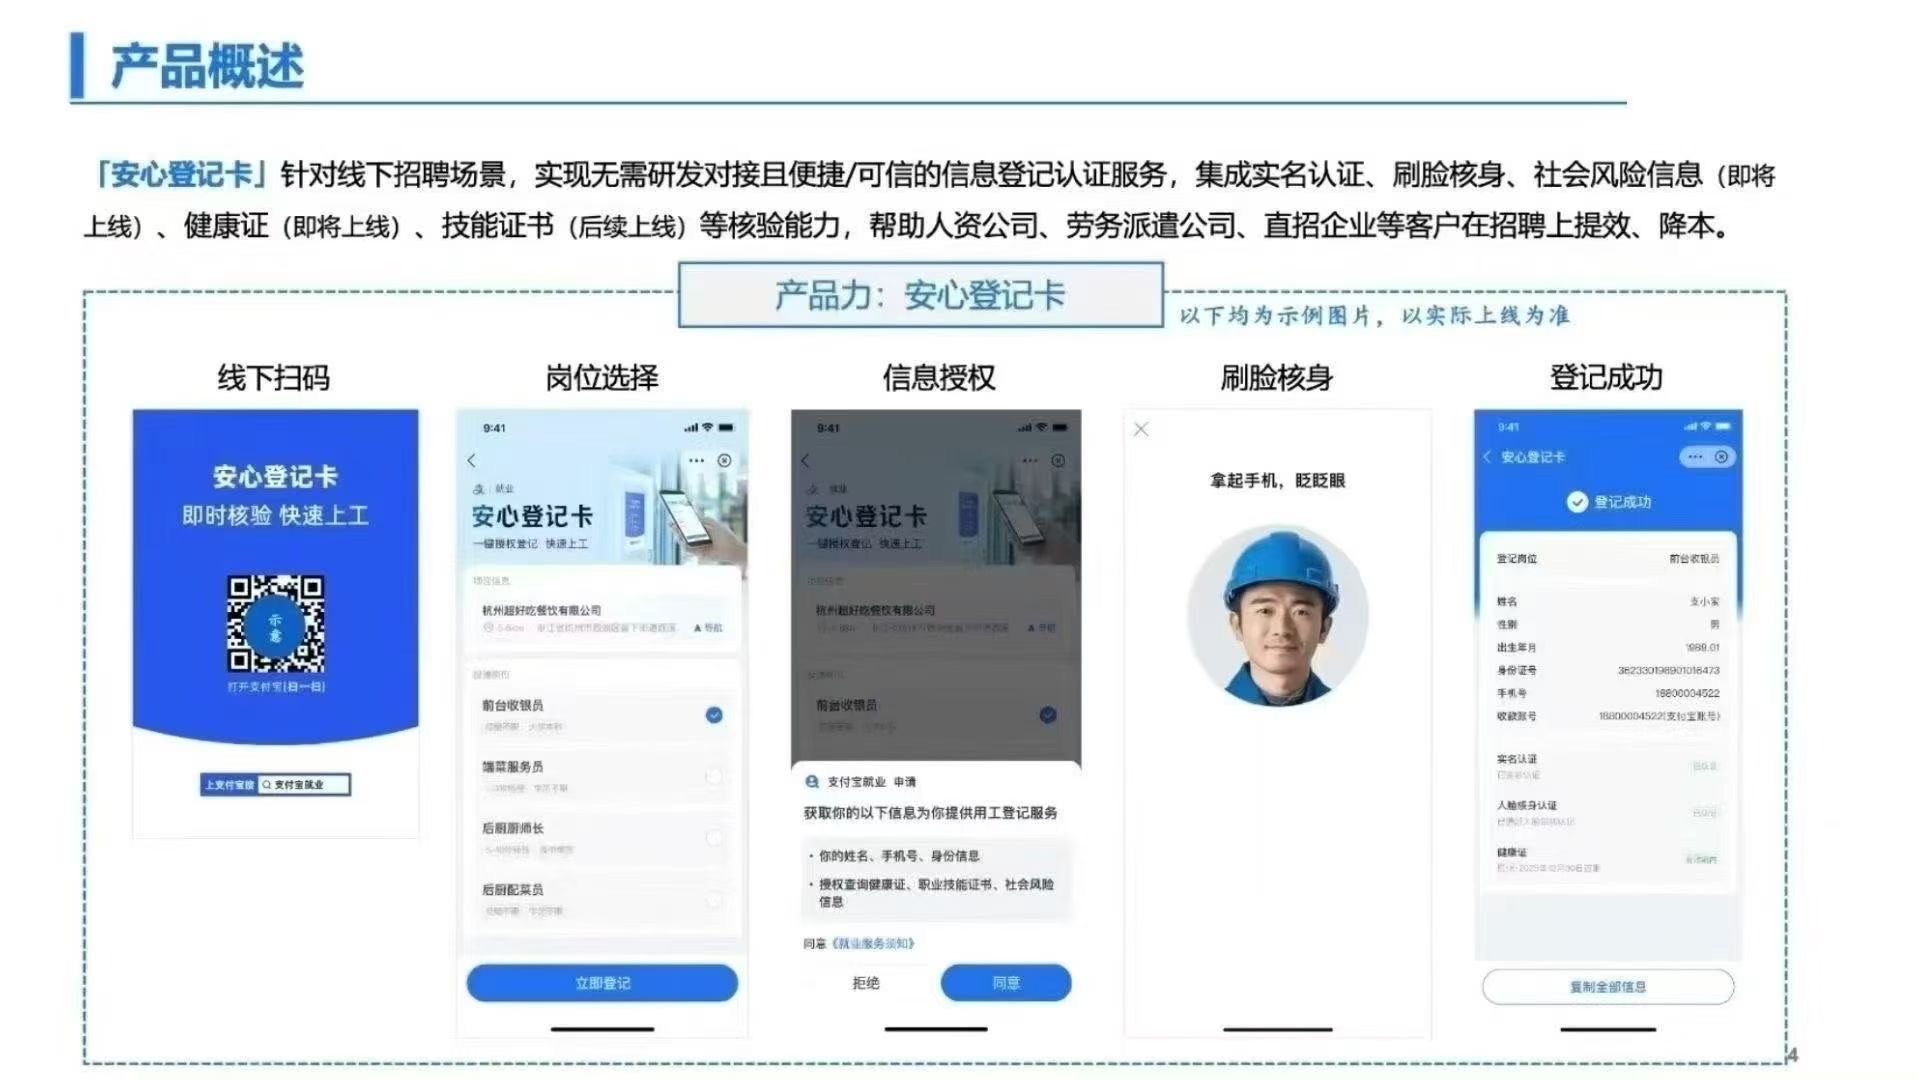
Task: Open three-dot menu on 岗位选择 screen
Action: coord(696,460)
